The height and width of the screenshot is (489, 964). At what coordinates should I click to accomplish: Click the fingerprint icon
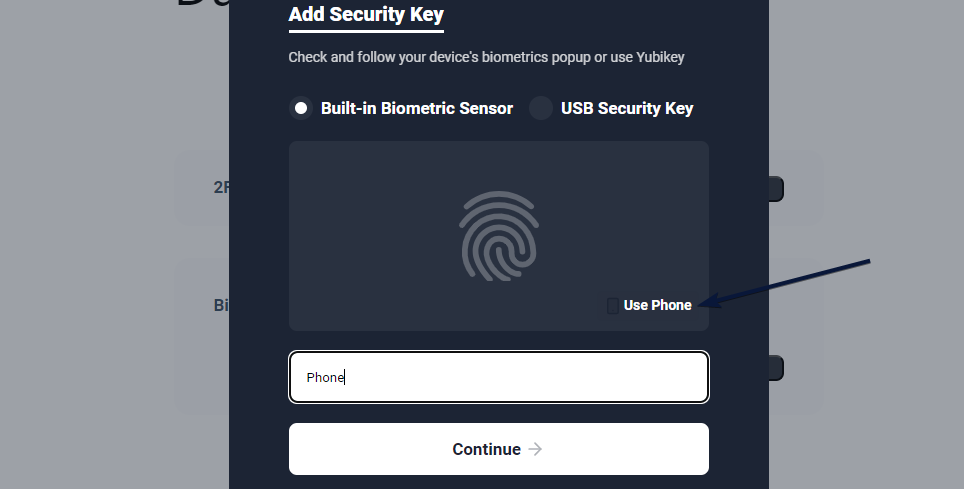499,236
